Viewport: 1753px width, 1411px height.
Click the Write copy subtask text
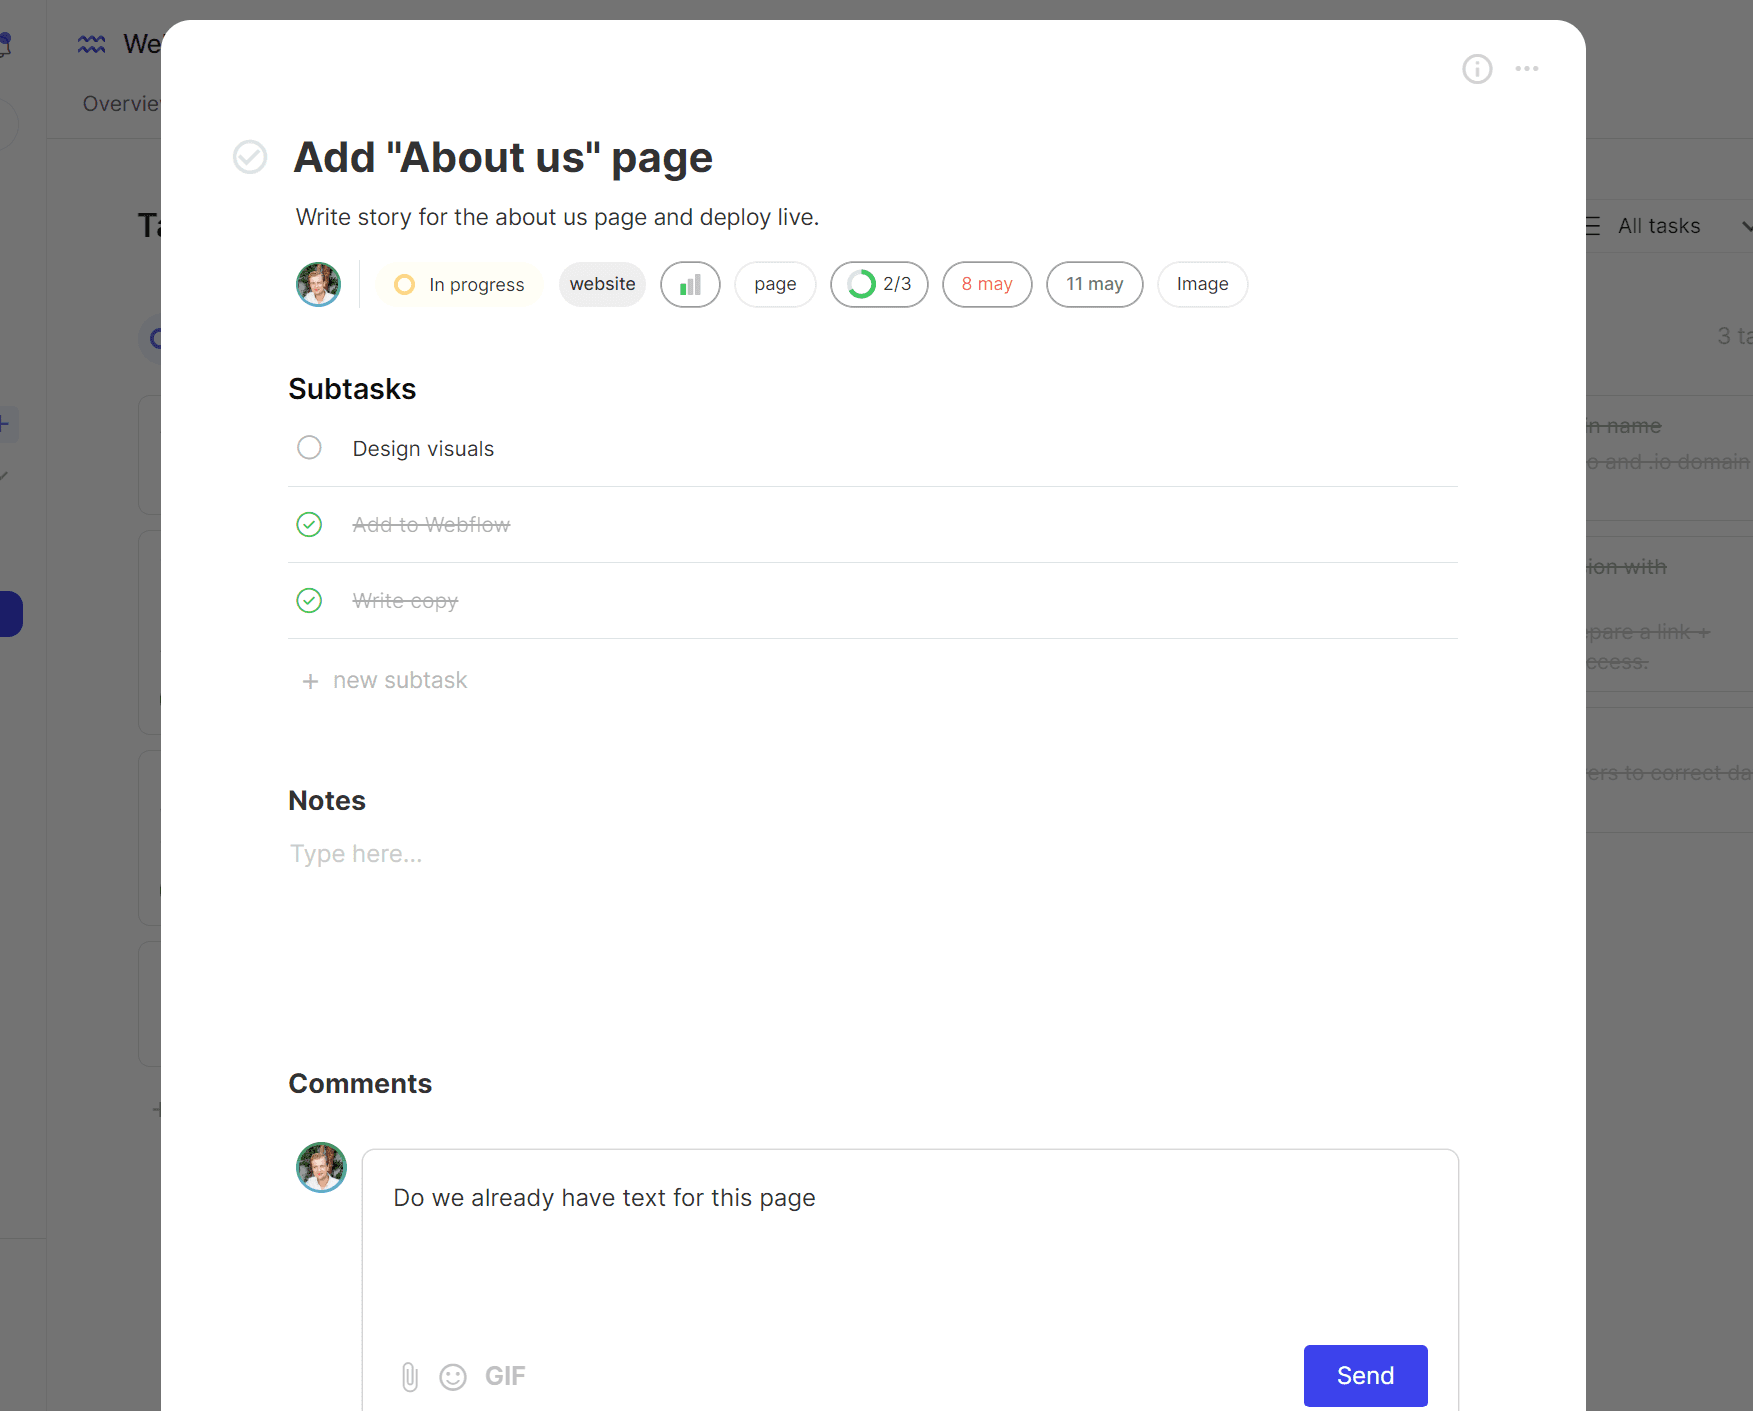[x=405, y=601]
